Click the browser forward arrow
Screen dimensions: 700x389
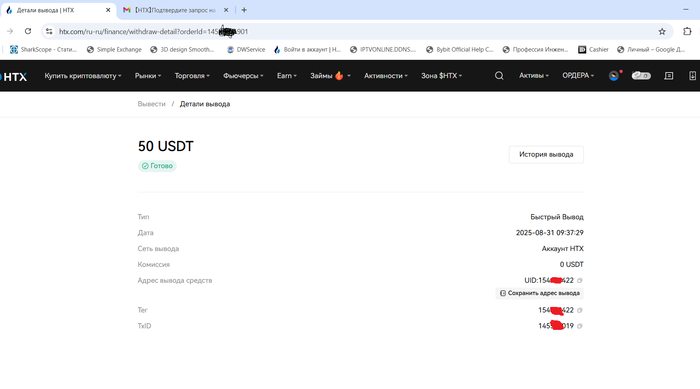[10, 31]
